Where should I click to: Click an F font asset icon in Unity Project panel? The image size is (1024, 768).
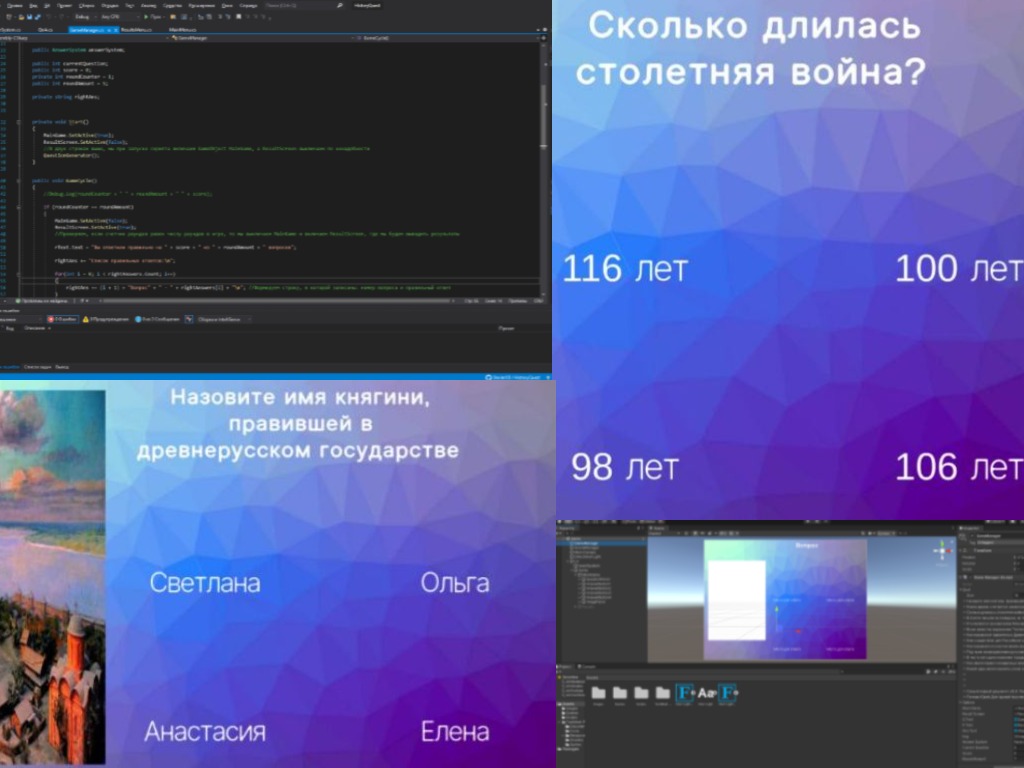[x=684, y=692]
